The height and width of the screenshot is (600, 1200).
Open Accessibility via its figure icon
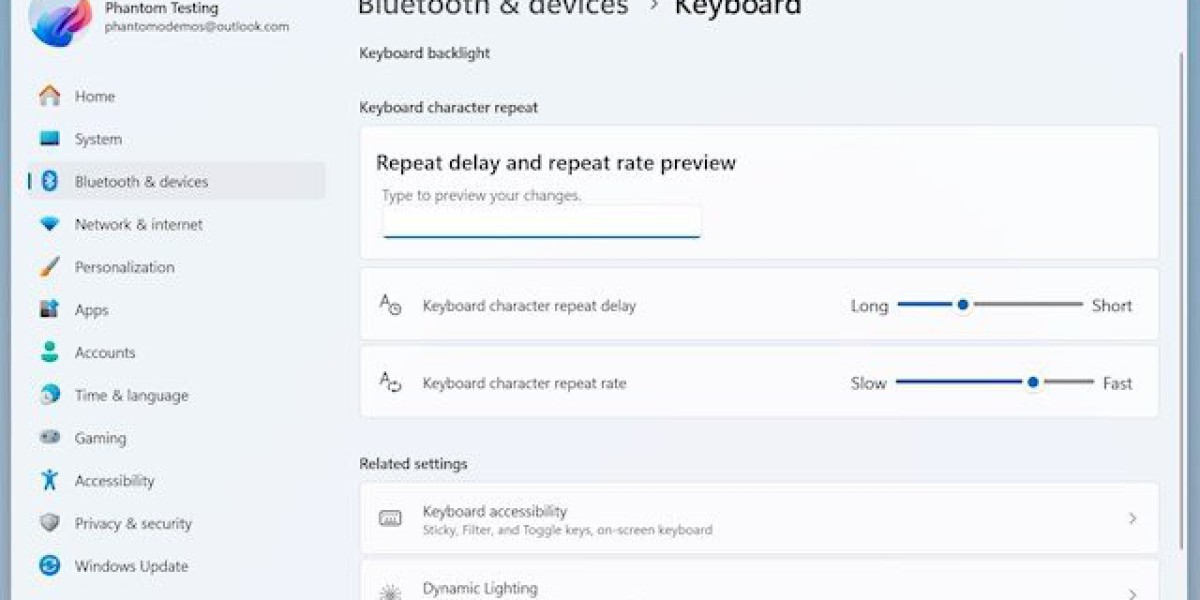coord(49,480)
